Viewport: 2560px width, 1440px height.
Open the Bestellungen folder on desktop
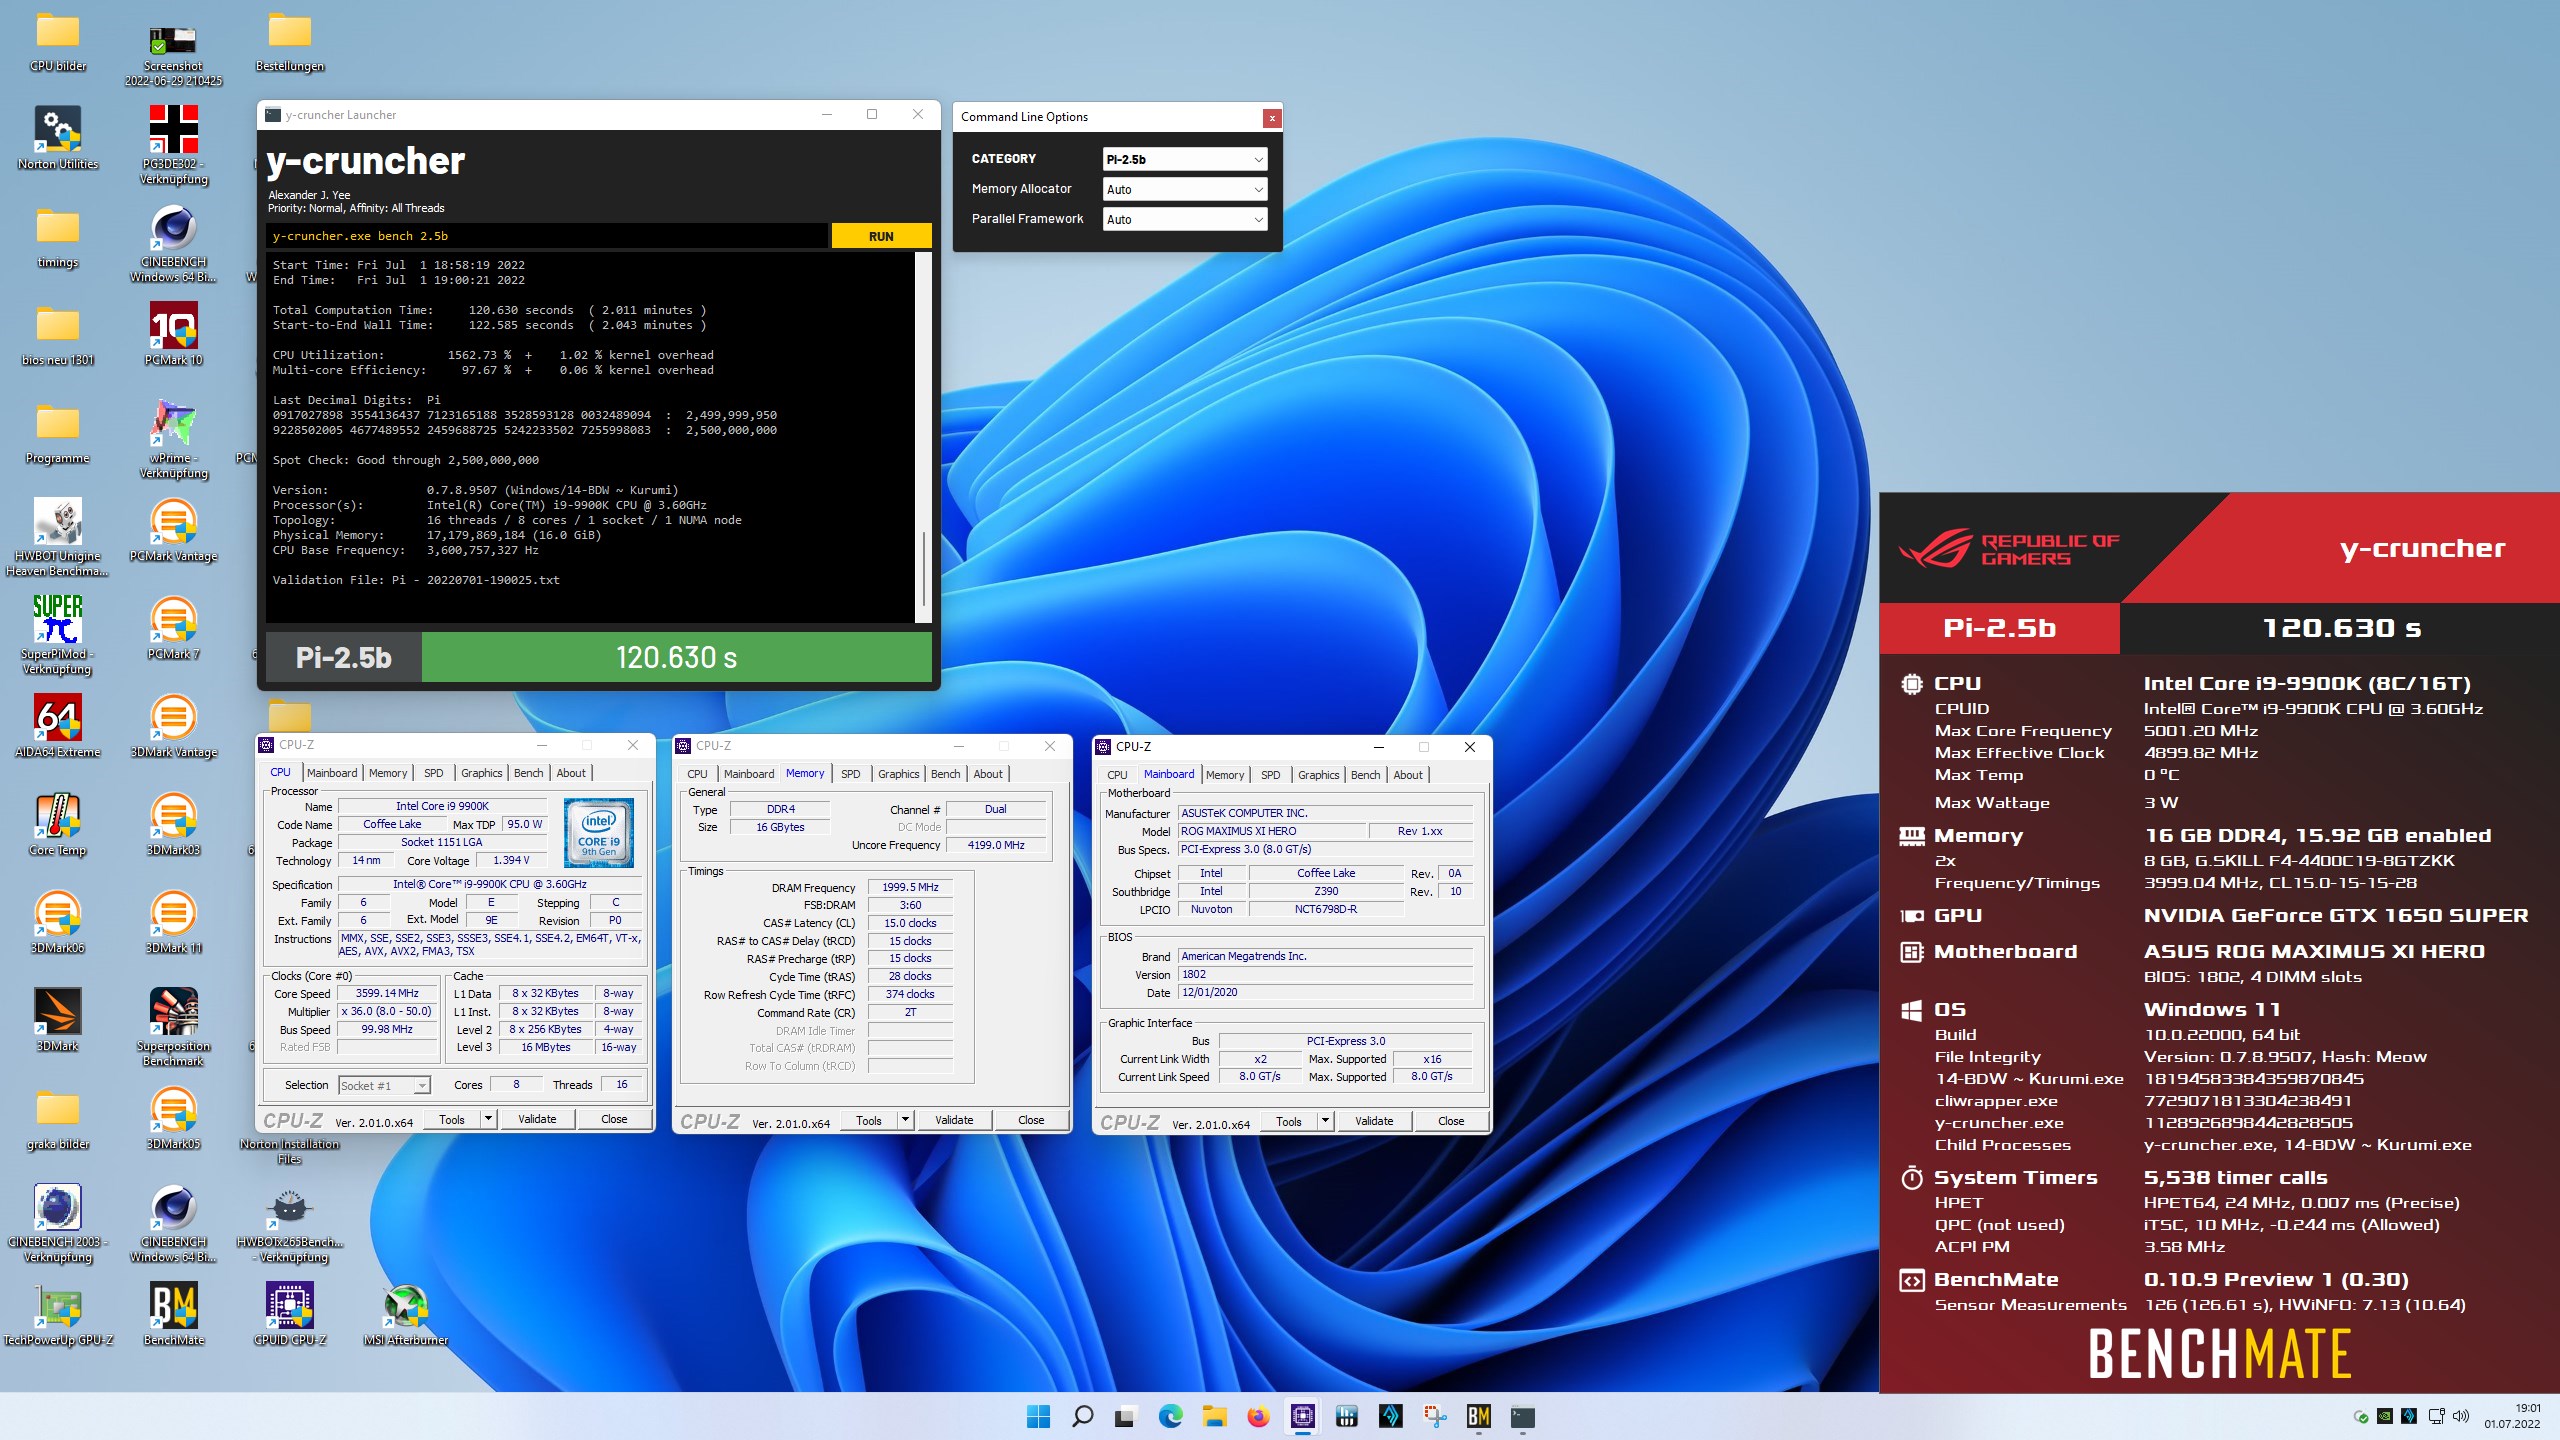pos(289,40)
